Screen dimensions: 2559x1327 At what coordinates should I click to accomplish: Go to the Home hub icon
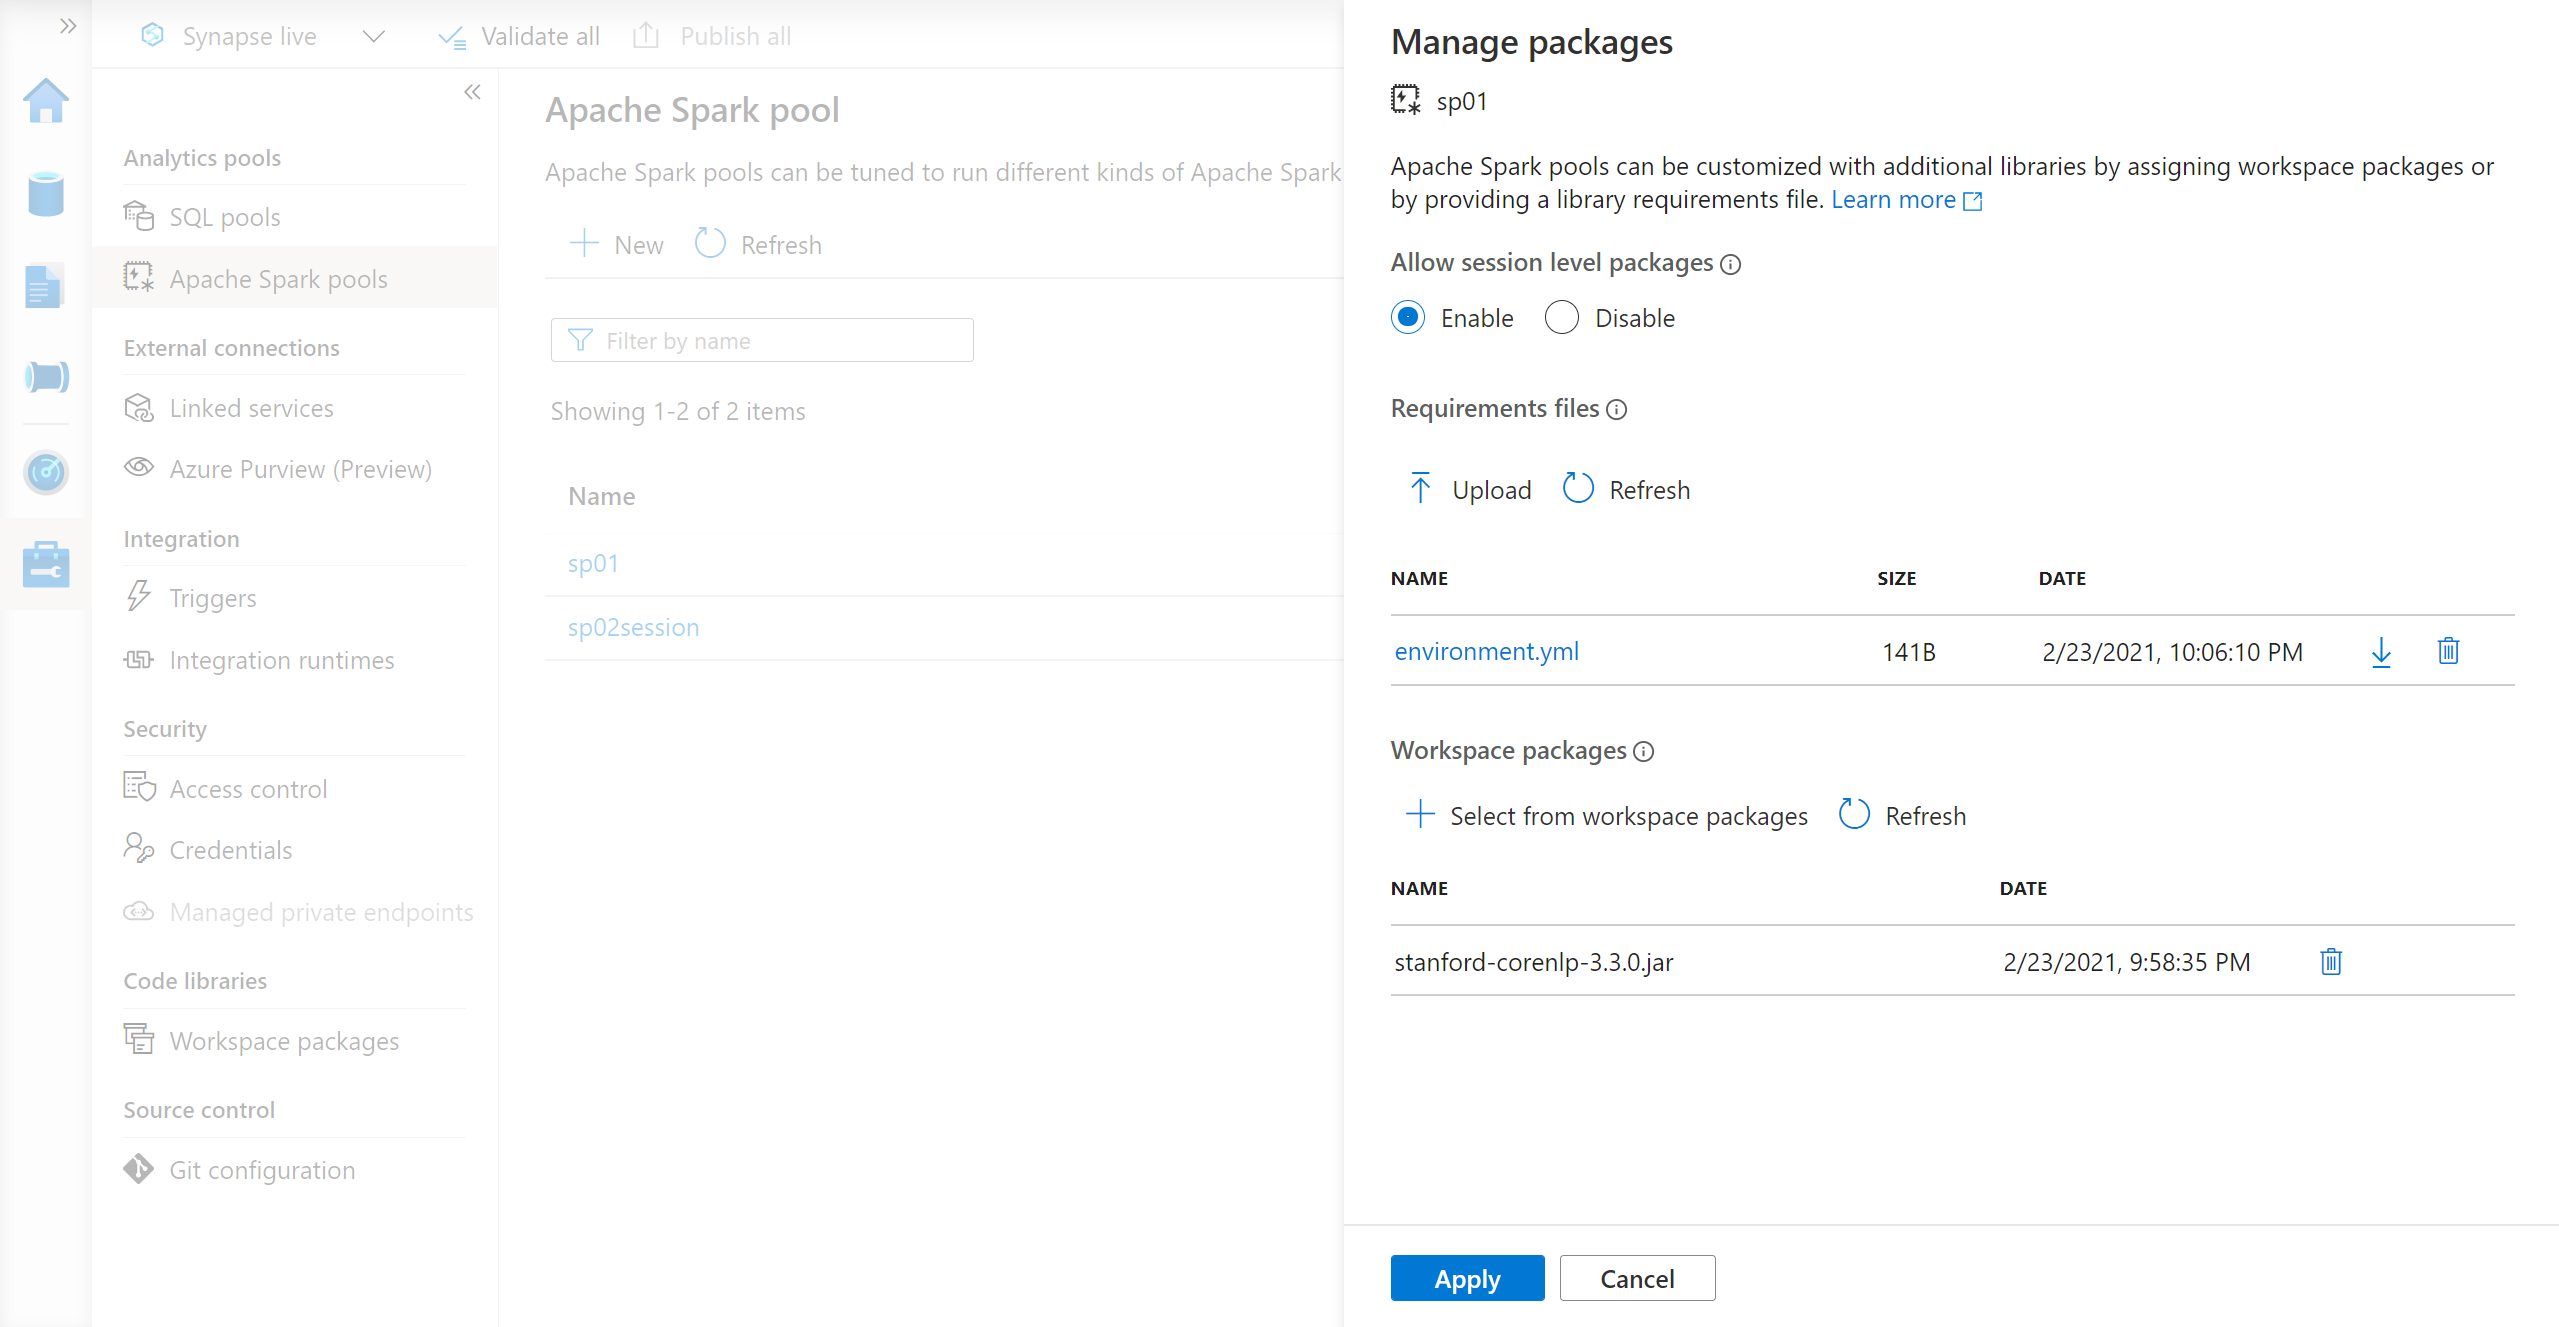(46, 101)
